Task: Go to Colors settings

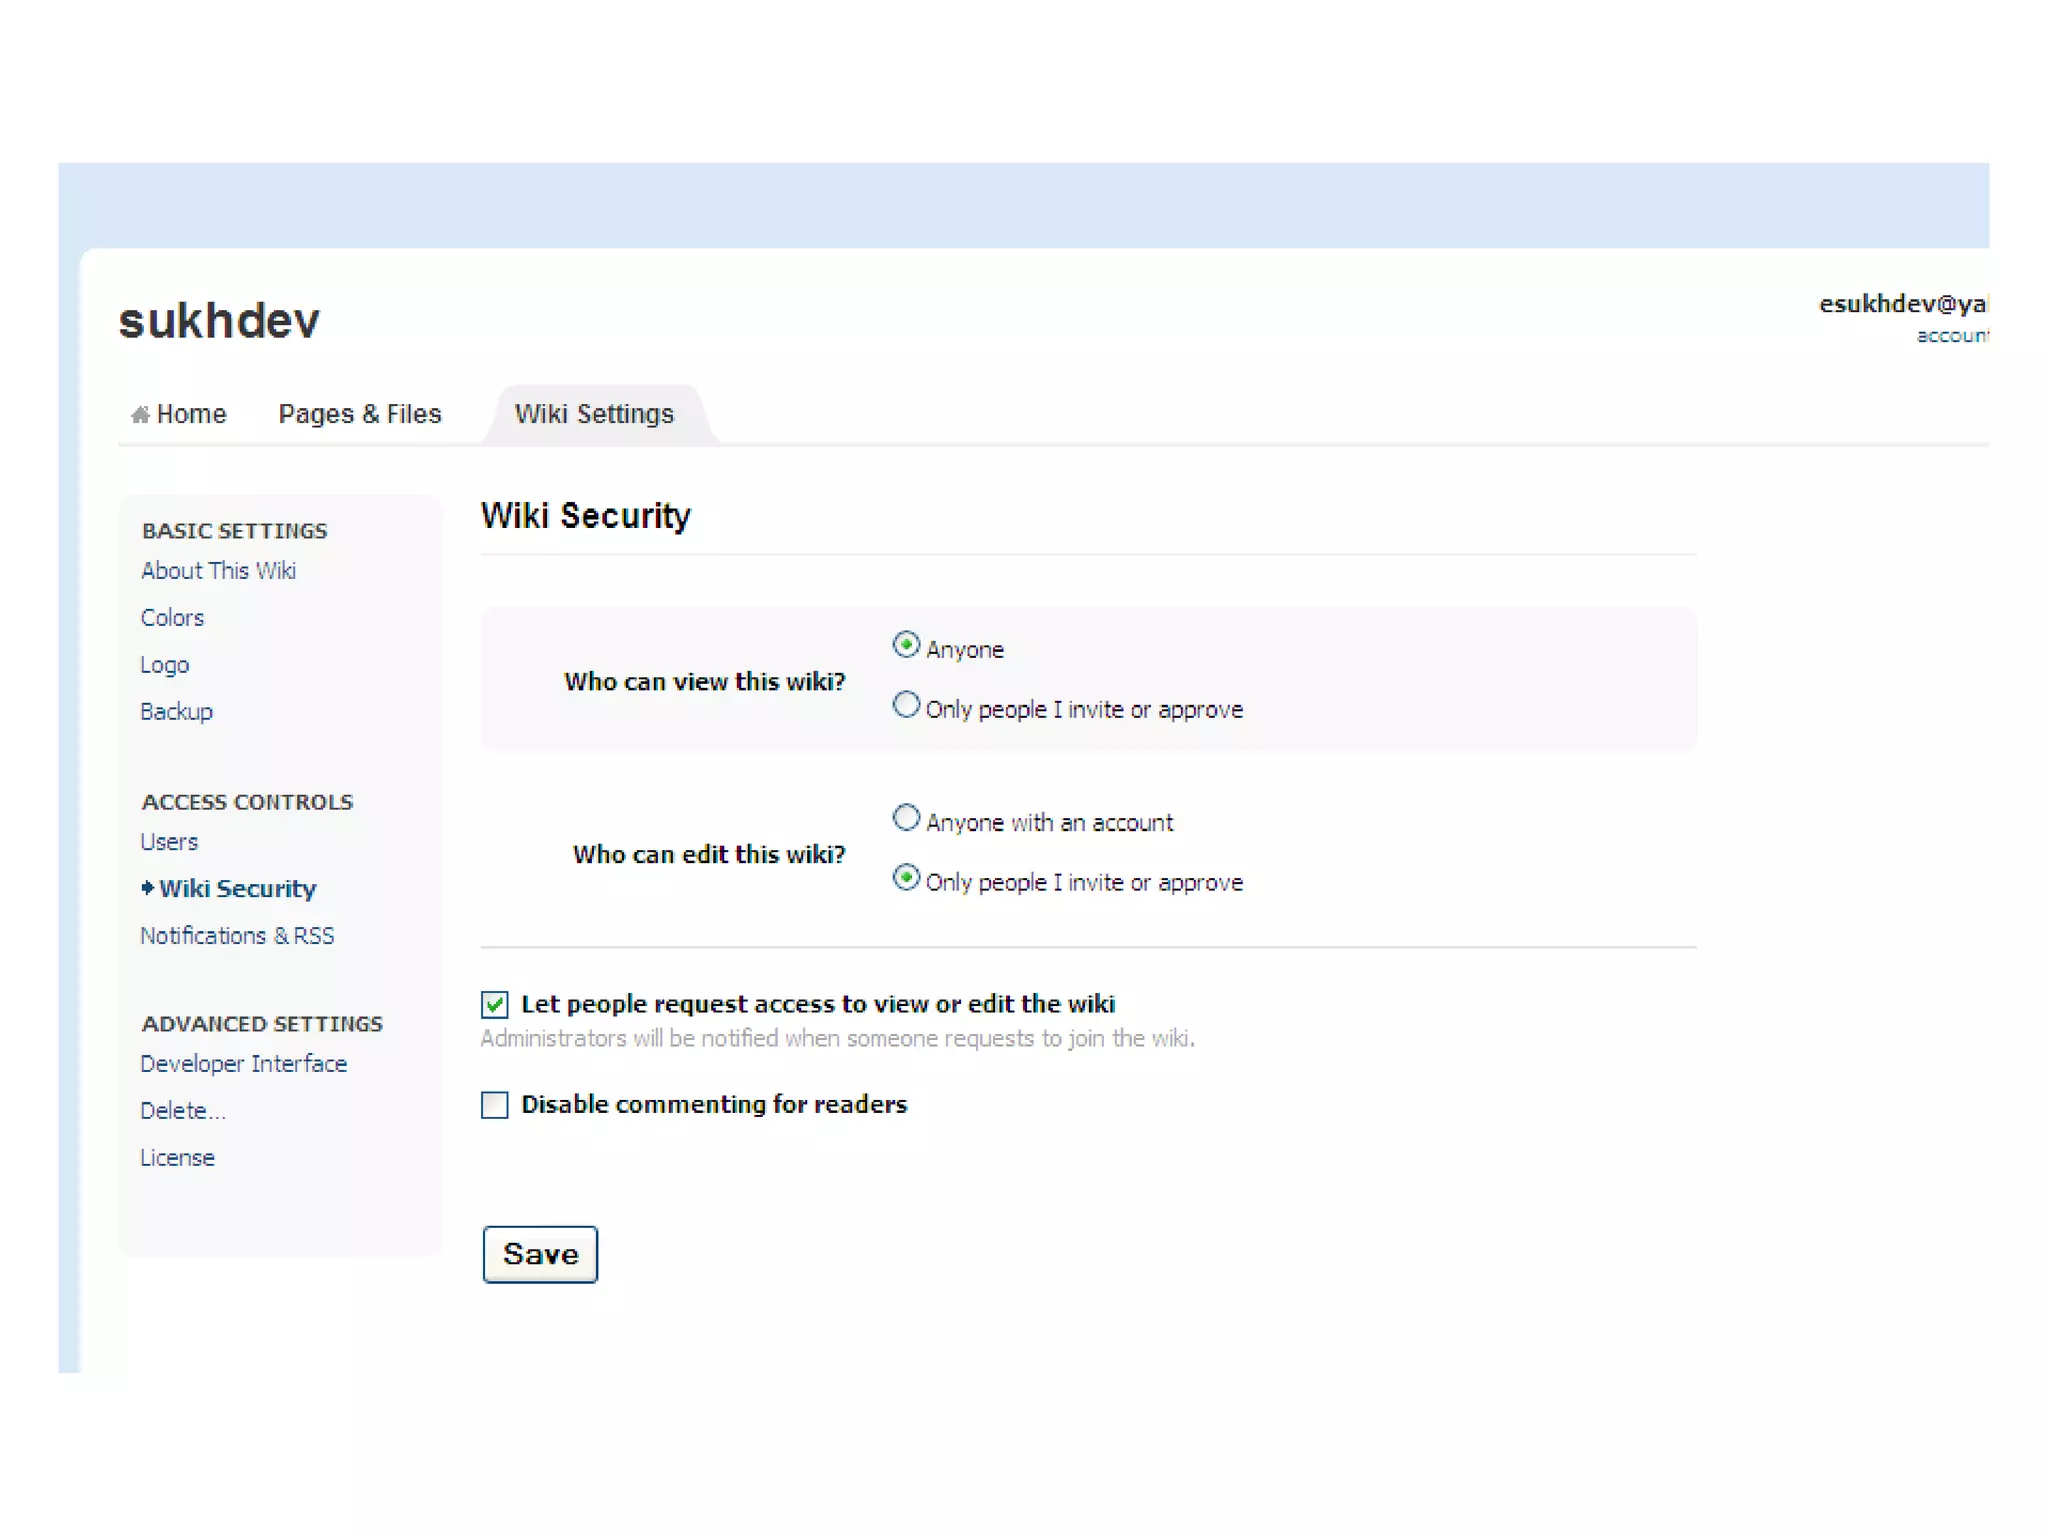Action: click(x=172, y=618)
